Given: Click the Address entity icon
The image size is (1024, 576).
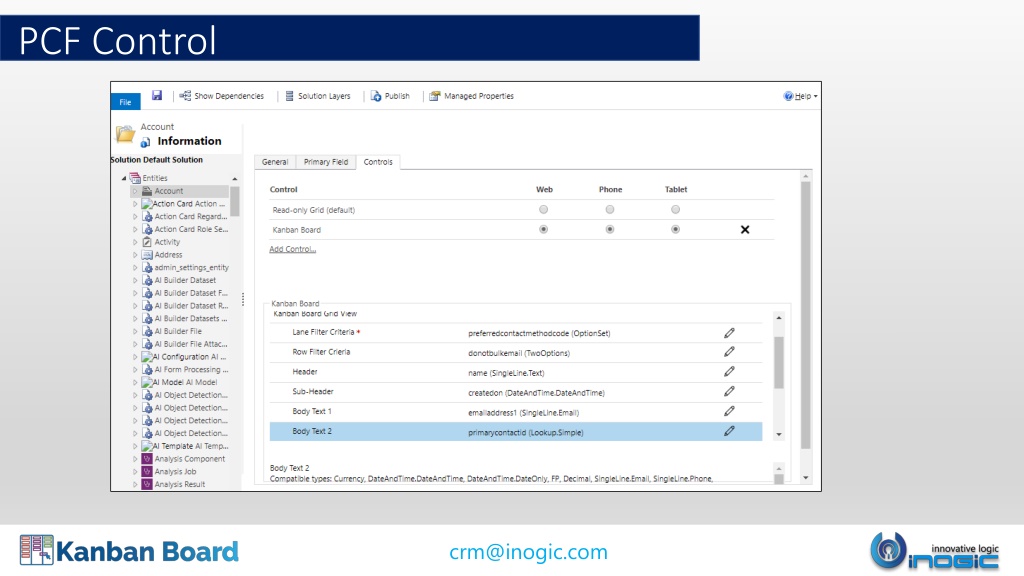Looking at the screenshot, I should pyautogui.click(x=147, y=255).
